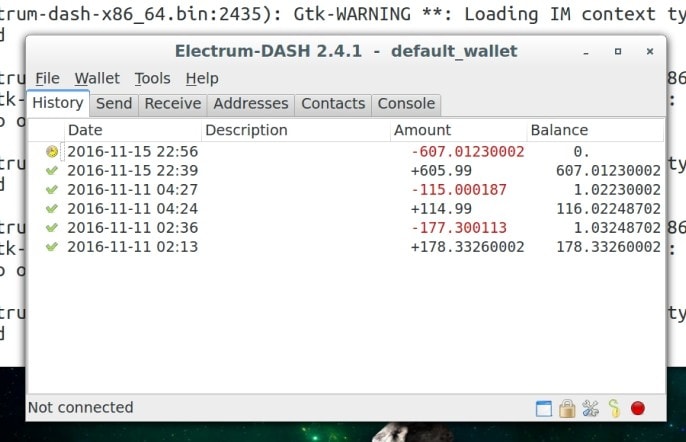
Task: Click the 0. balance cell
Action: pyautogui.click(x=581, y=152)
